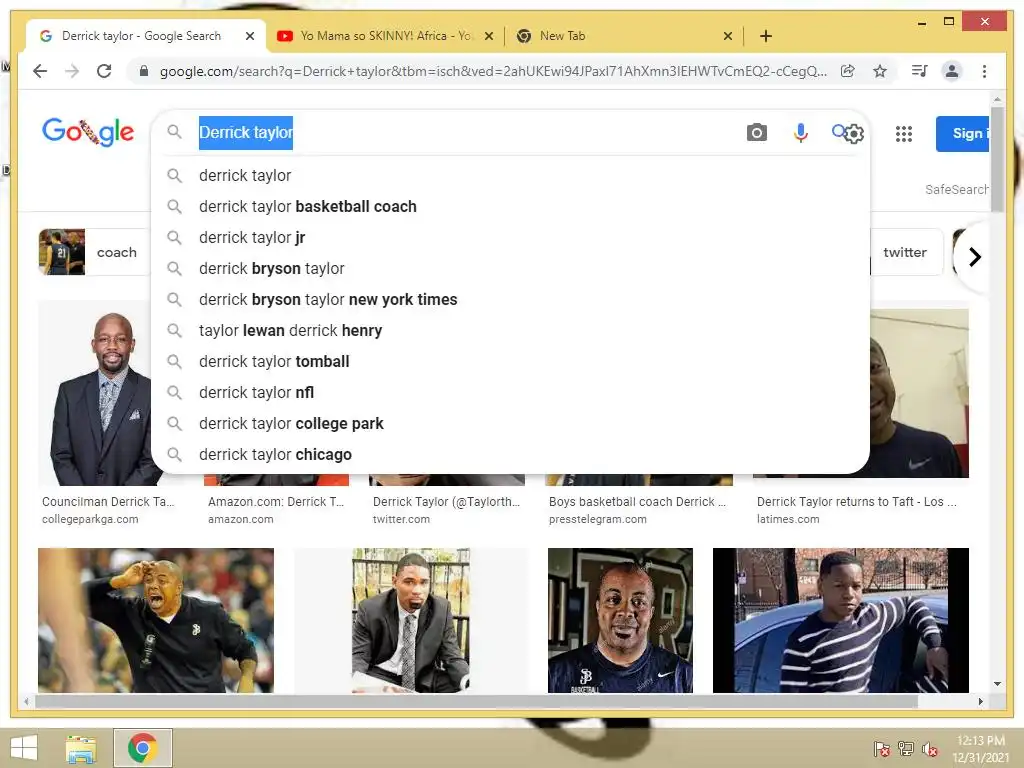Click the site security lock icon
Image resolution: width=1024 pixels, height=768 pixels.
(144, 71)
